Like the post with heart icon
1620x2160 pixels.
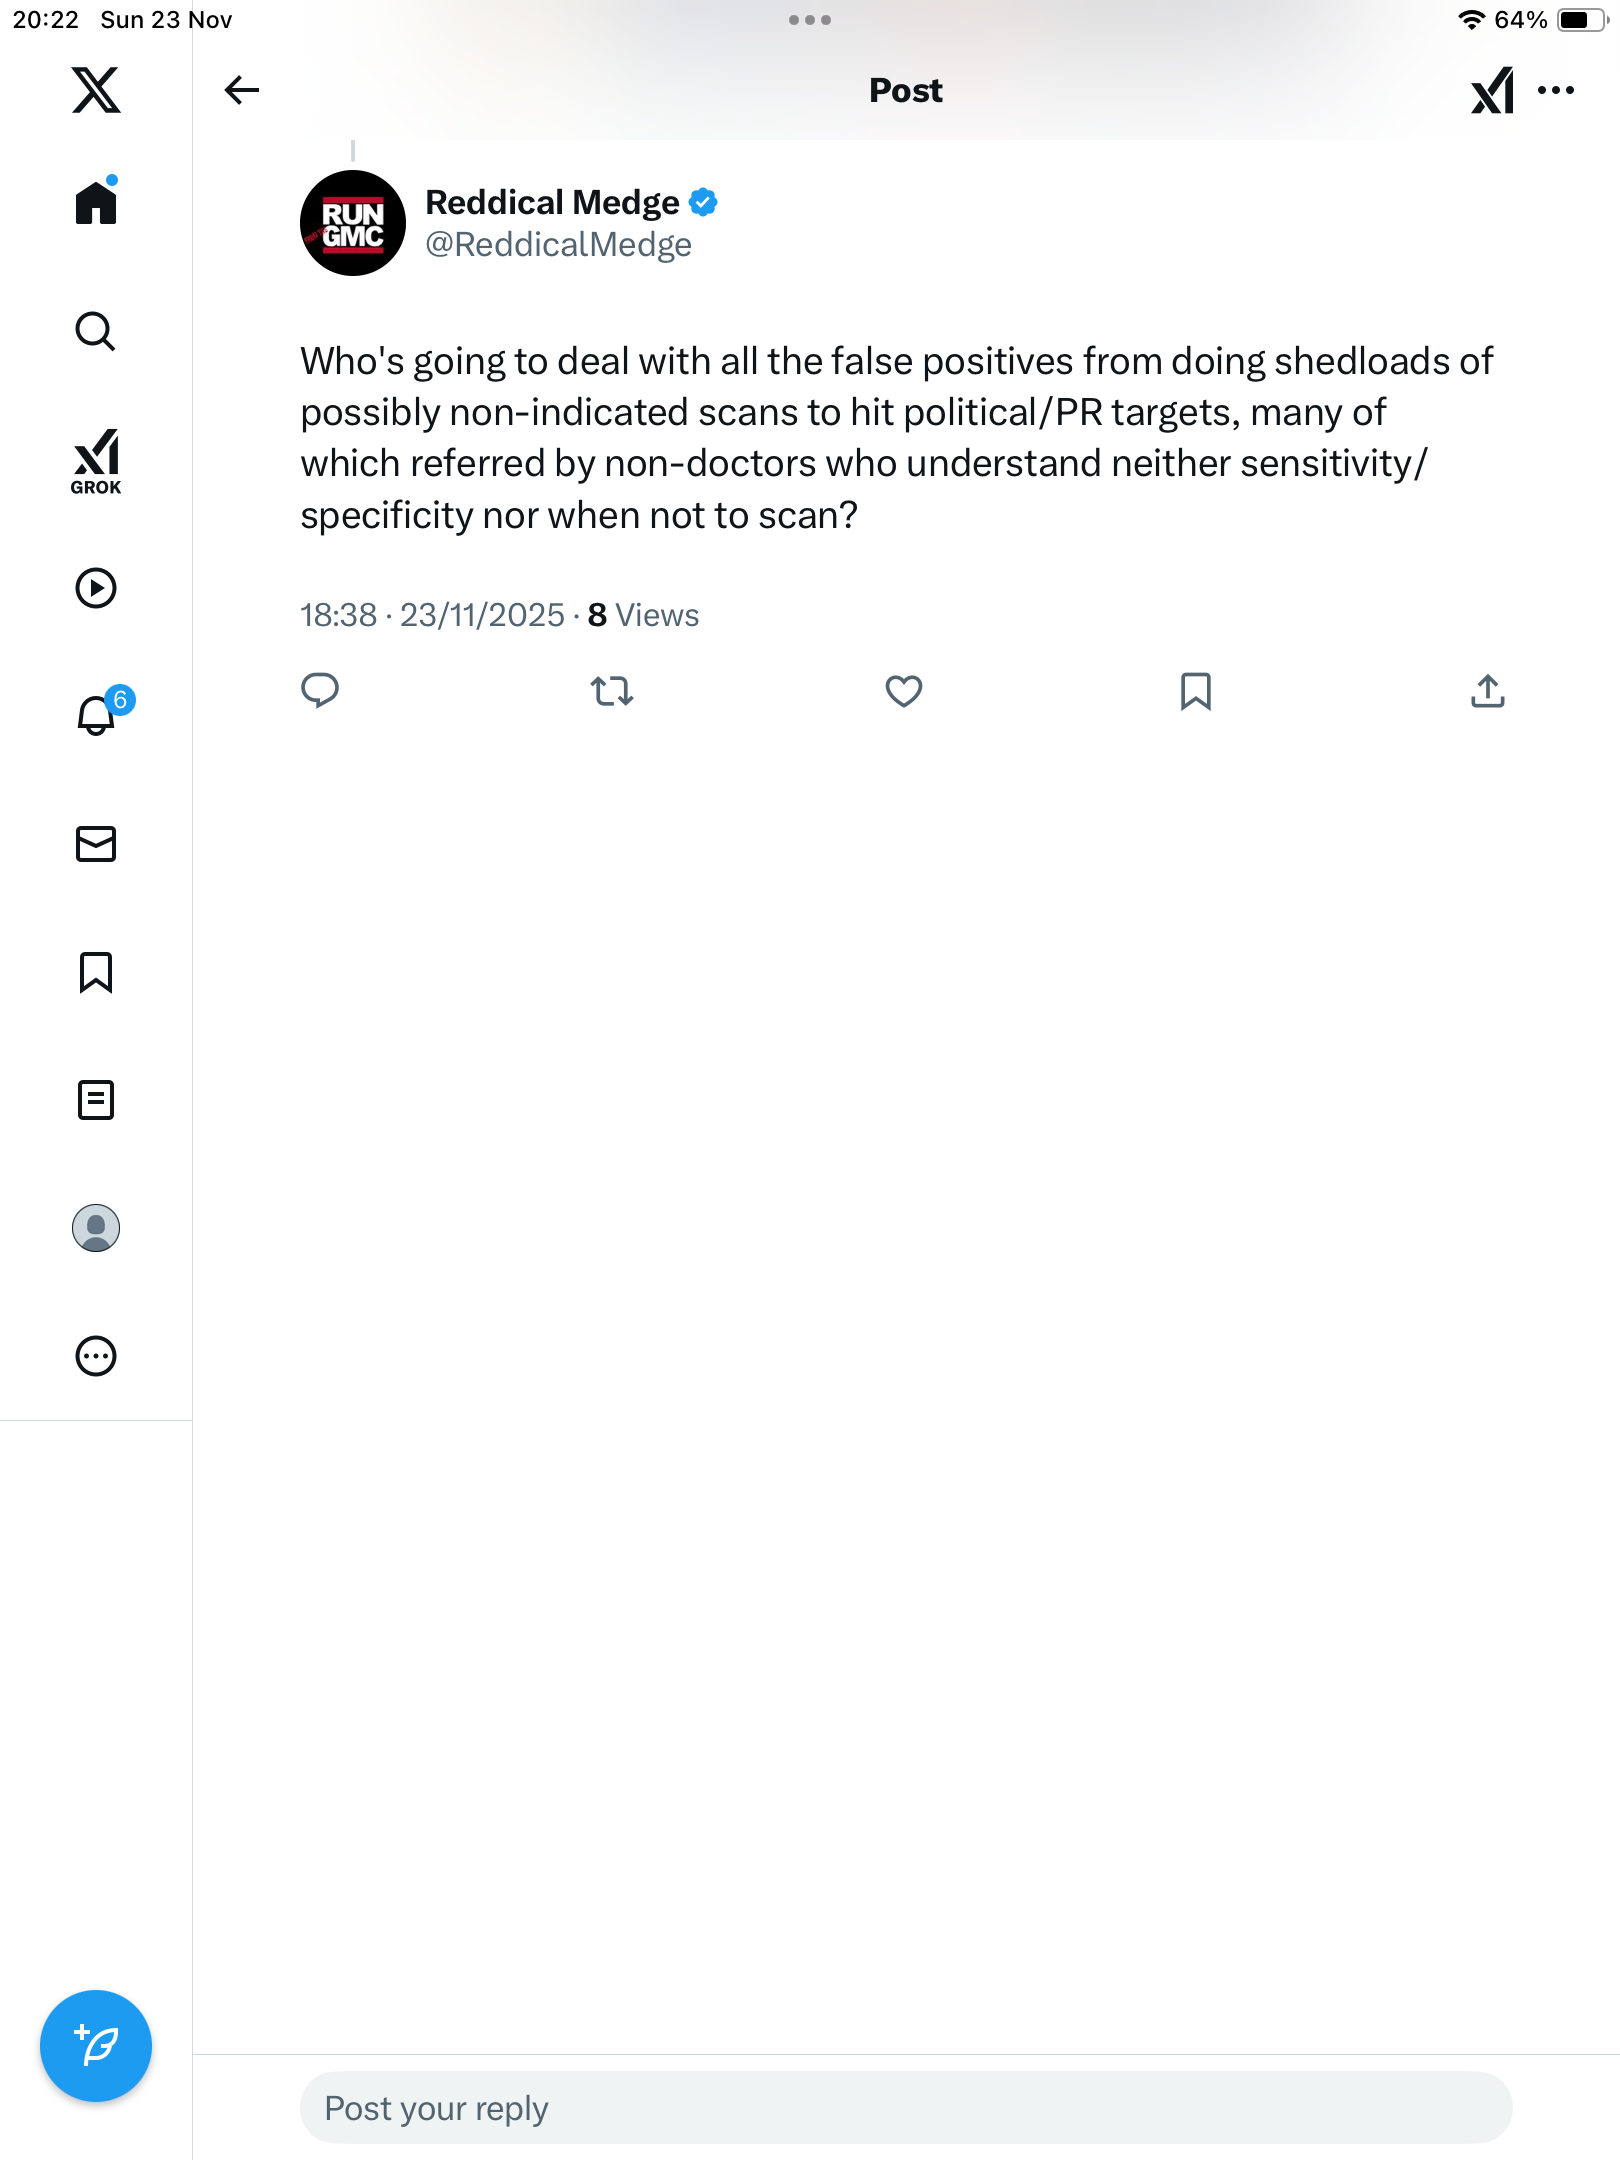[x=903, y=691]
